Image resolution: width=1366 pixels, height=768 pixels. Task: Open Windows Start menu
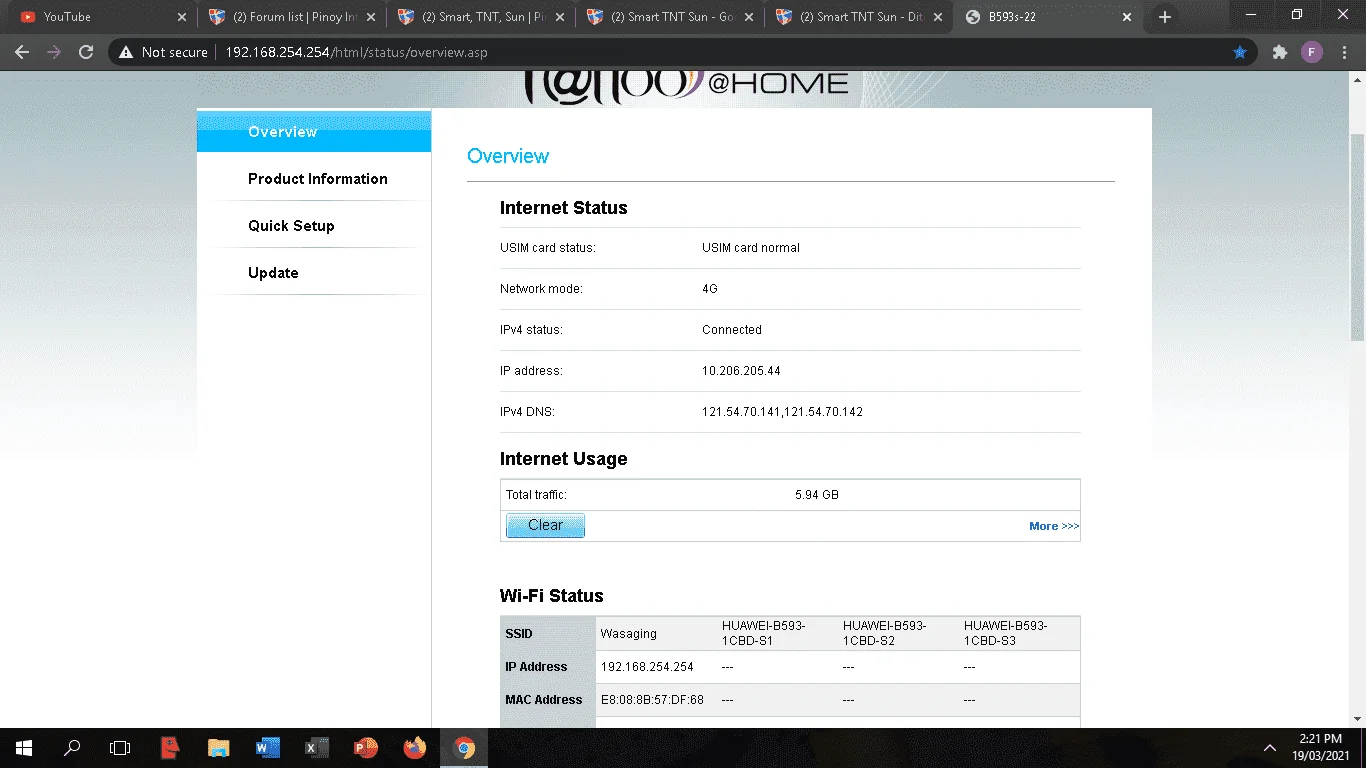click(x=23, y=747)
